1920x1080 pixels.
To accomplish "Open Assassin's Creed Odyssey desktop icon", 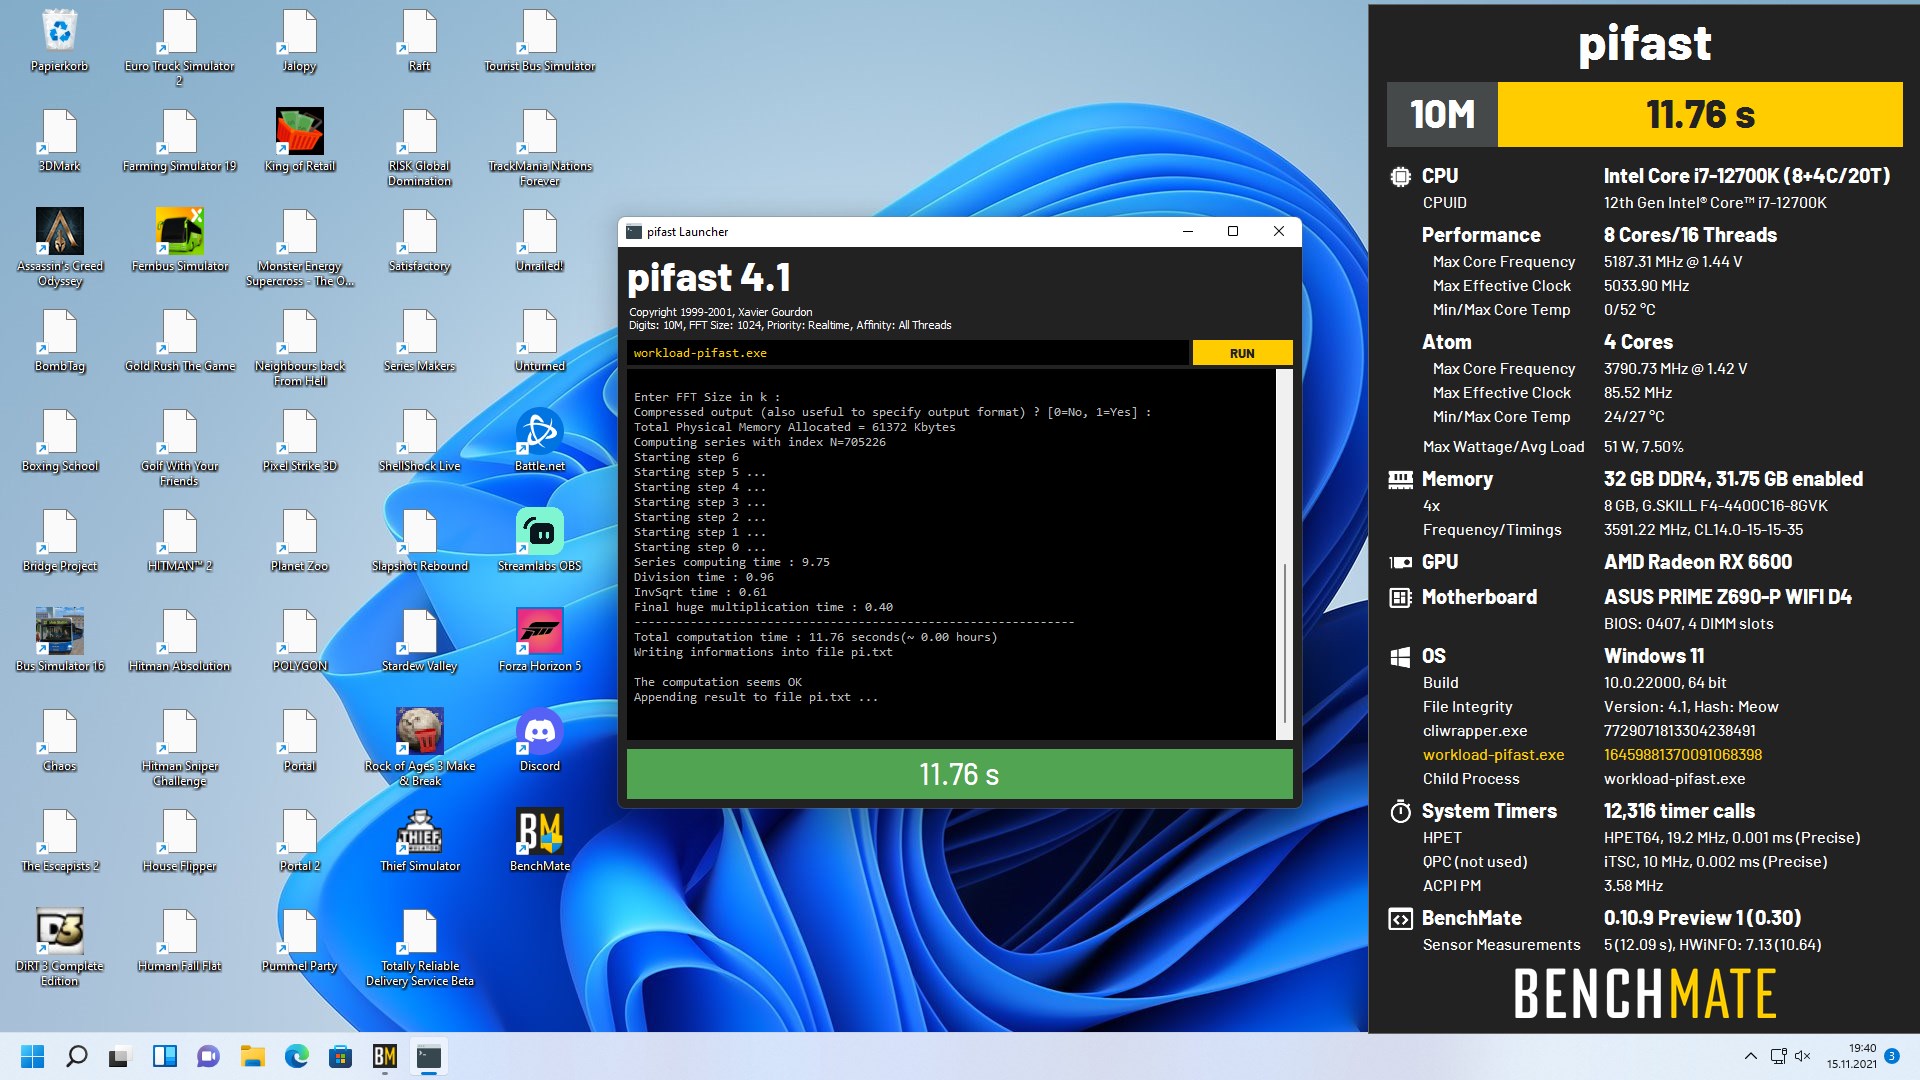I will (60, 248).
